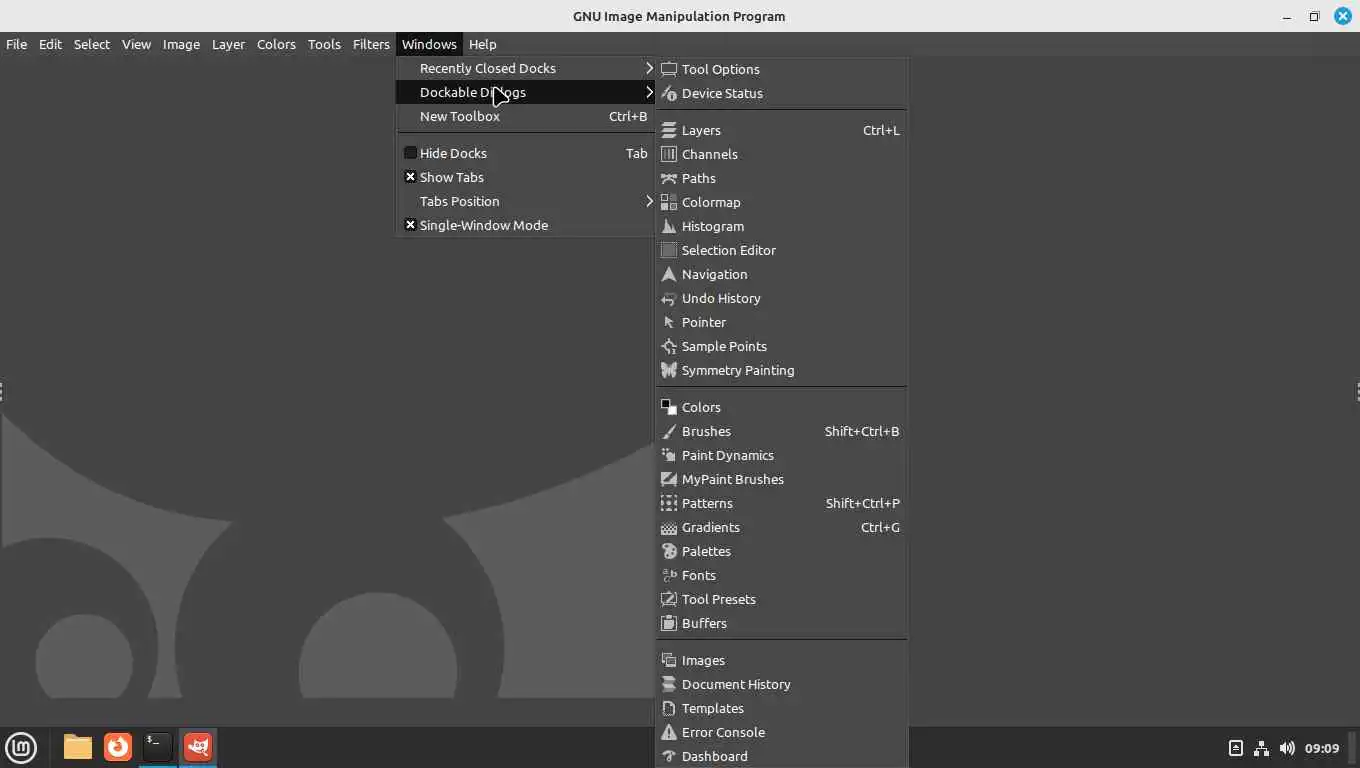The height and width of the screenshot is (768, 1360).
Task: Click the Palettes icon
Action: pos(669,551)
